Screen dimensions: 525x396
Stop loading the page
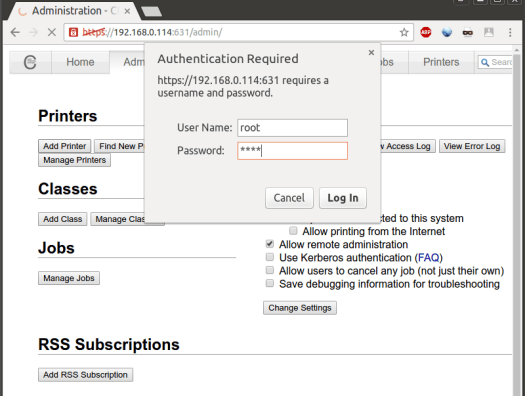click(52, 32)
